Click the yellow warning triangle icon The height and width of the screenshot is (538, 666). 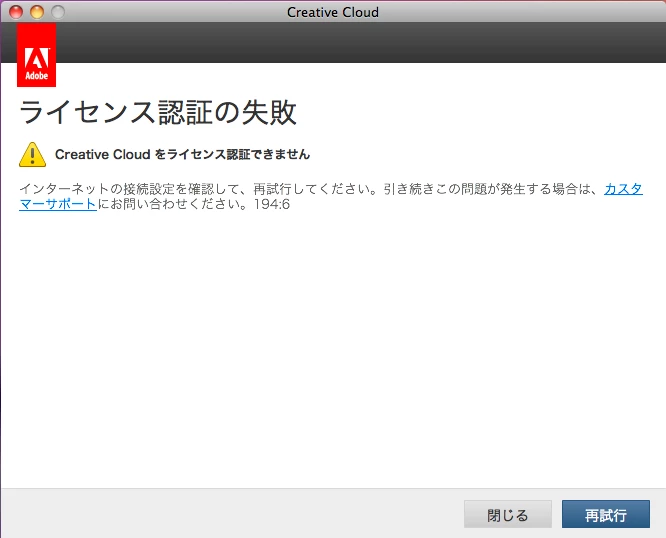(x=33, y=155)
